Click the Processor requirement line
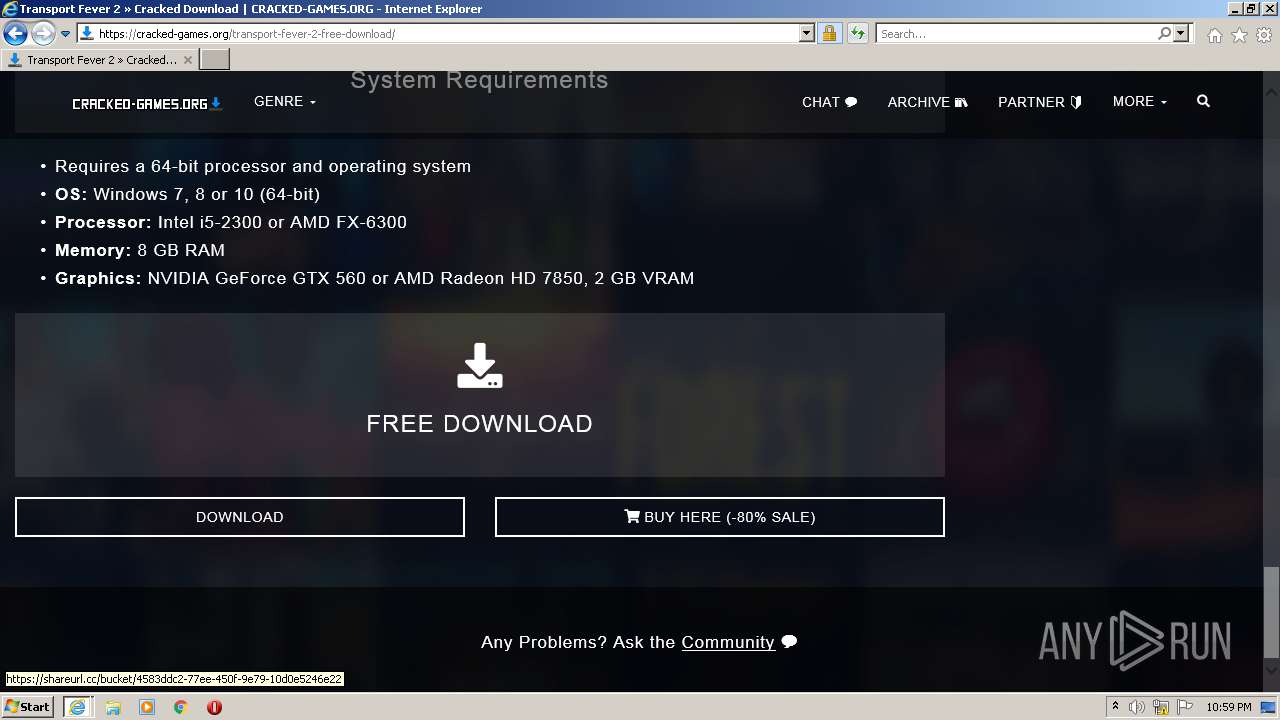1280x720 pixels. coord(231,222)
